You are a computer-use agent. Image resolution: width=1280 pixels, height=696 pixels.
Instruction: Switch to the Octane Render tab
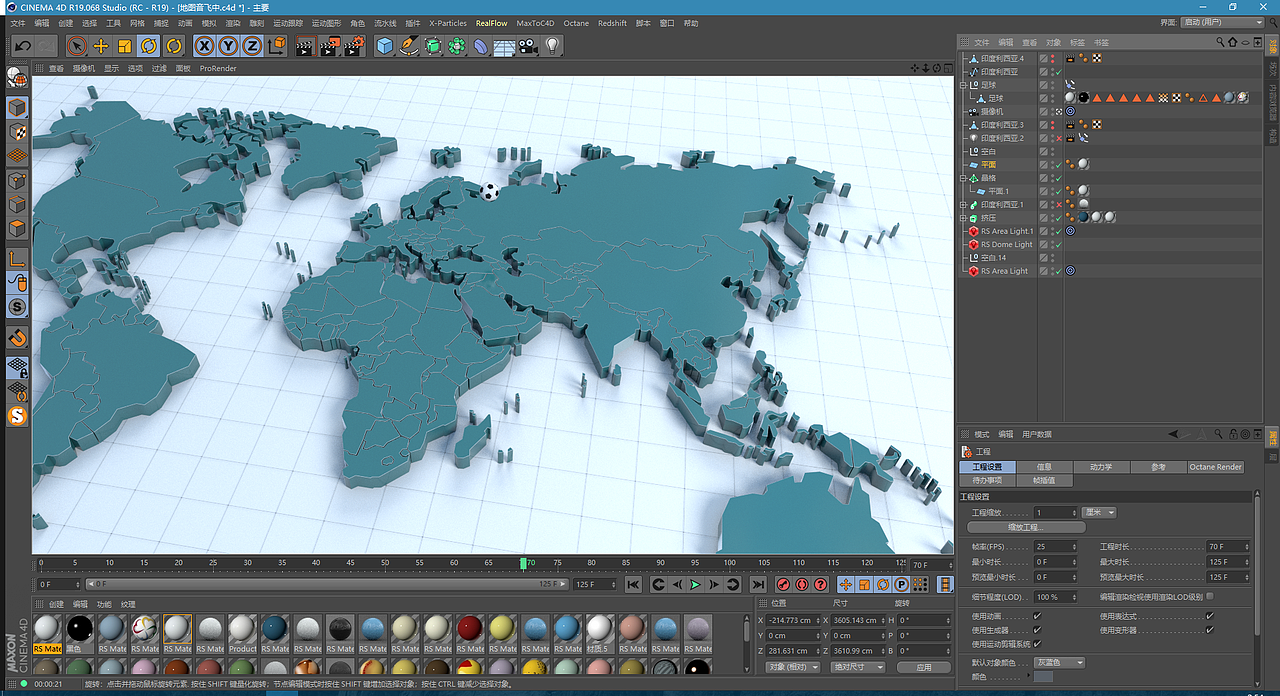tap(1215, 467)
